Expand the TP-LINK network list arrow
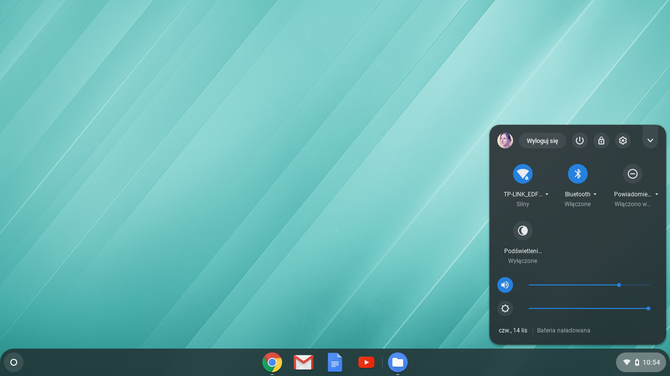670x376 pixels. (x=547, y=194)
